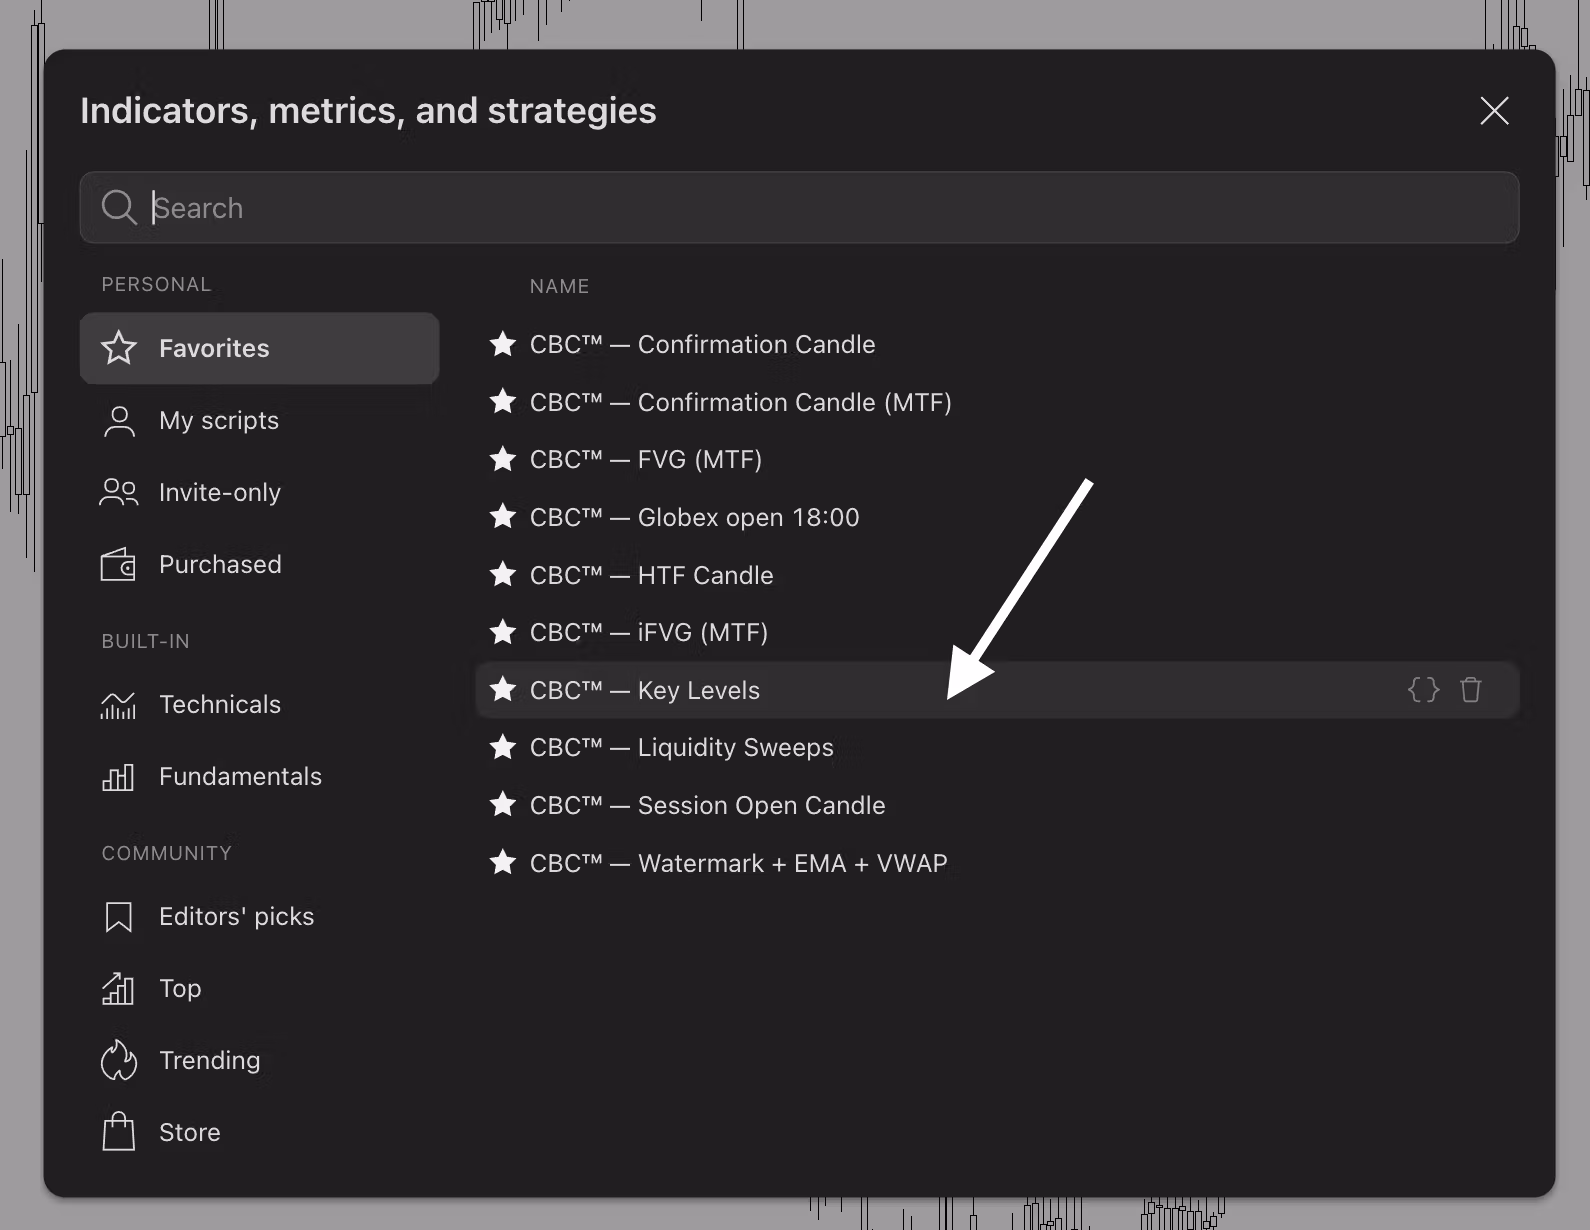Add CBC Watermark + EMA + VWAP indicator
Screen dimensions: 1590x1230
click(738, 863)
